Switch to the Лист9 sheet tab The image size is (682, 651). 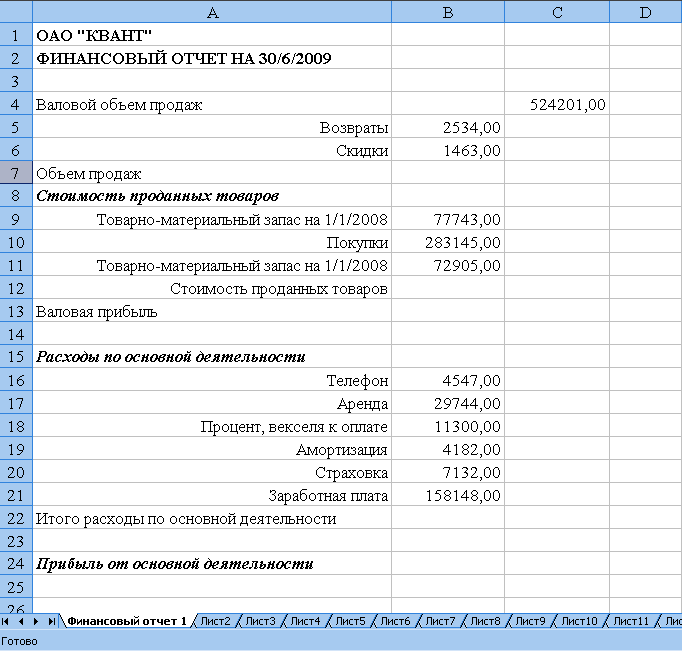(x=530, y=621)
